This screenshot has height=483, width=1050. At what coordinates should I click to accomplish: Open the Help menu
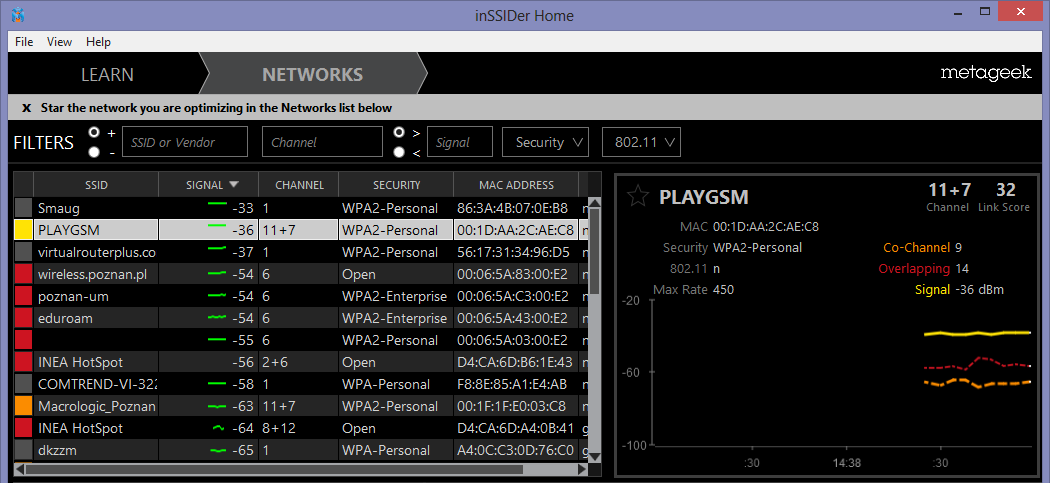98,42
